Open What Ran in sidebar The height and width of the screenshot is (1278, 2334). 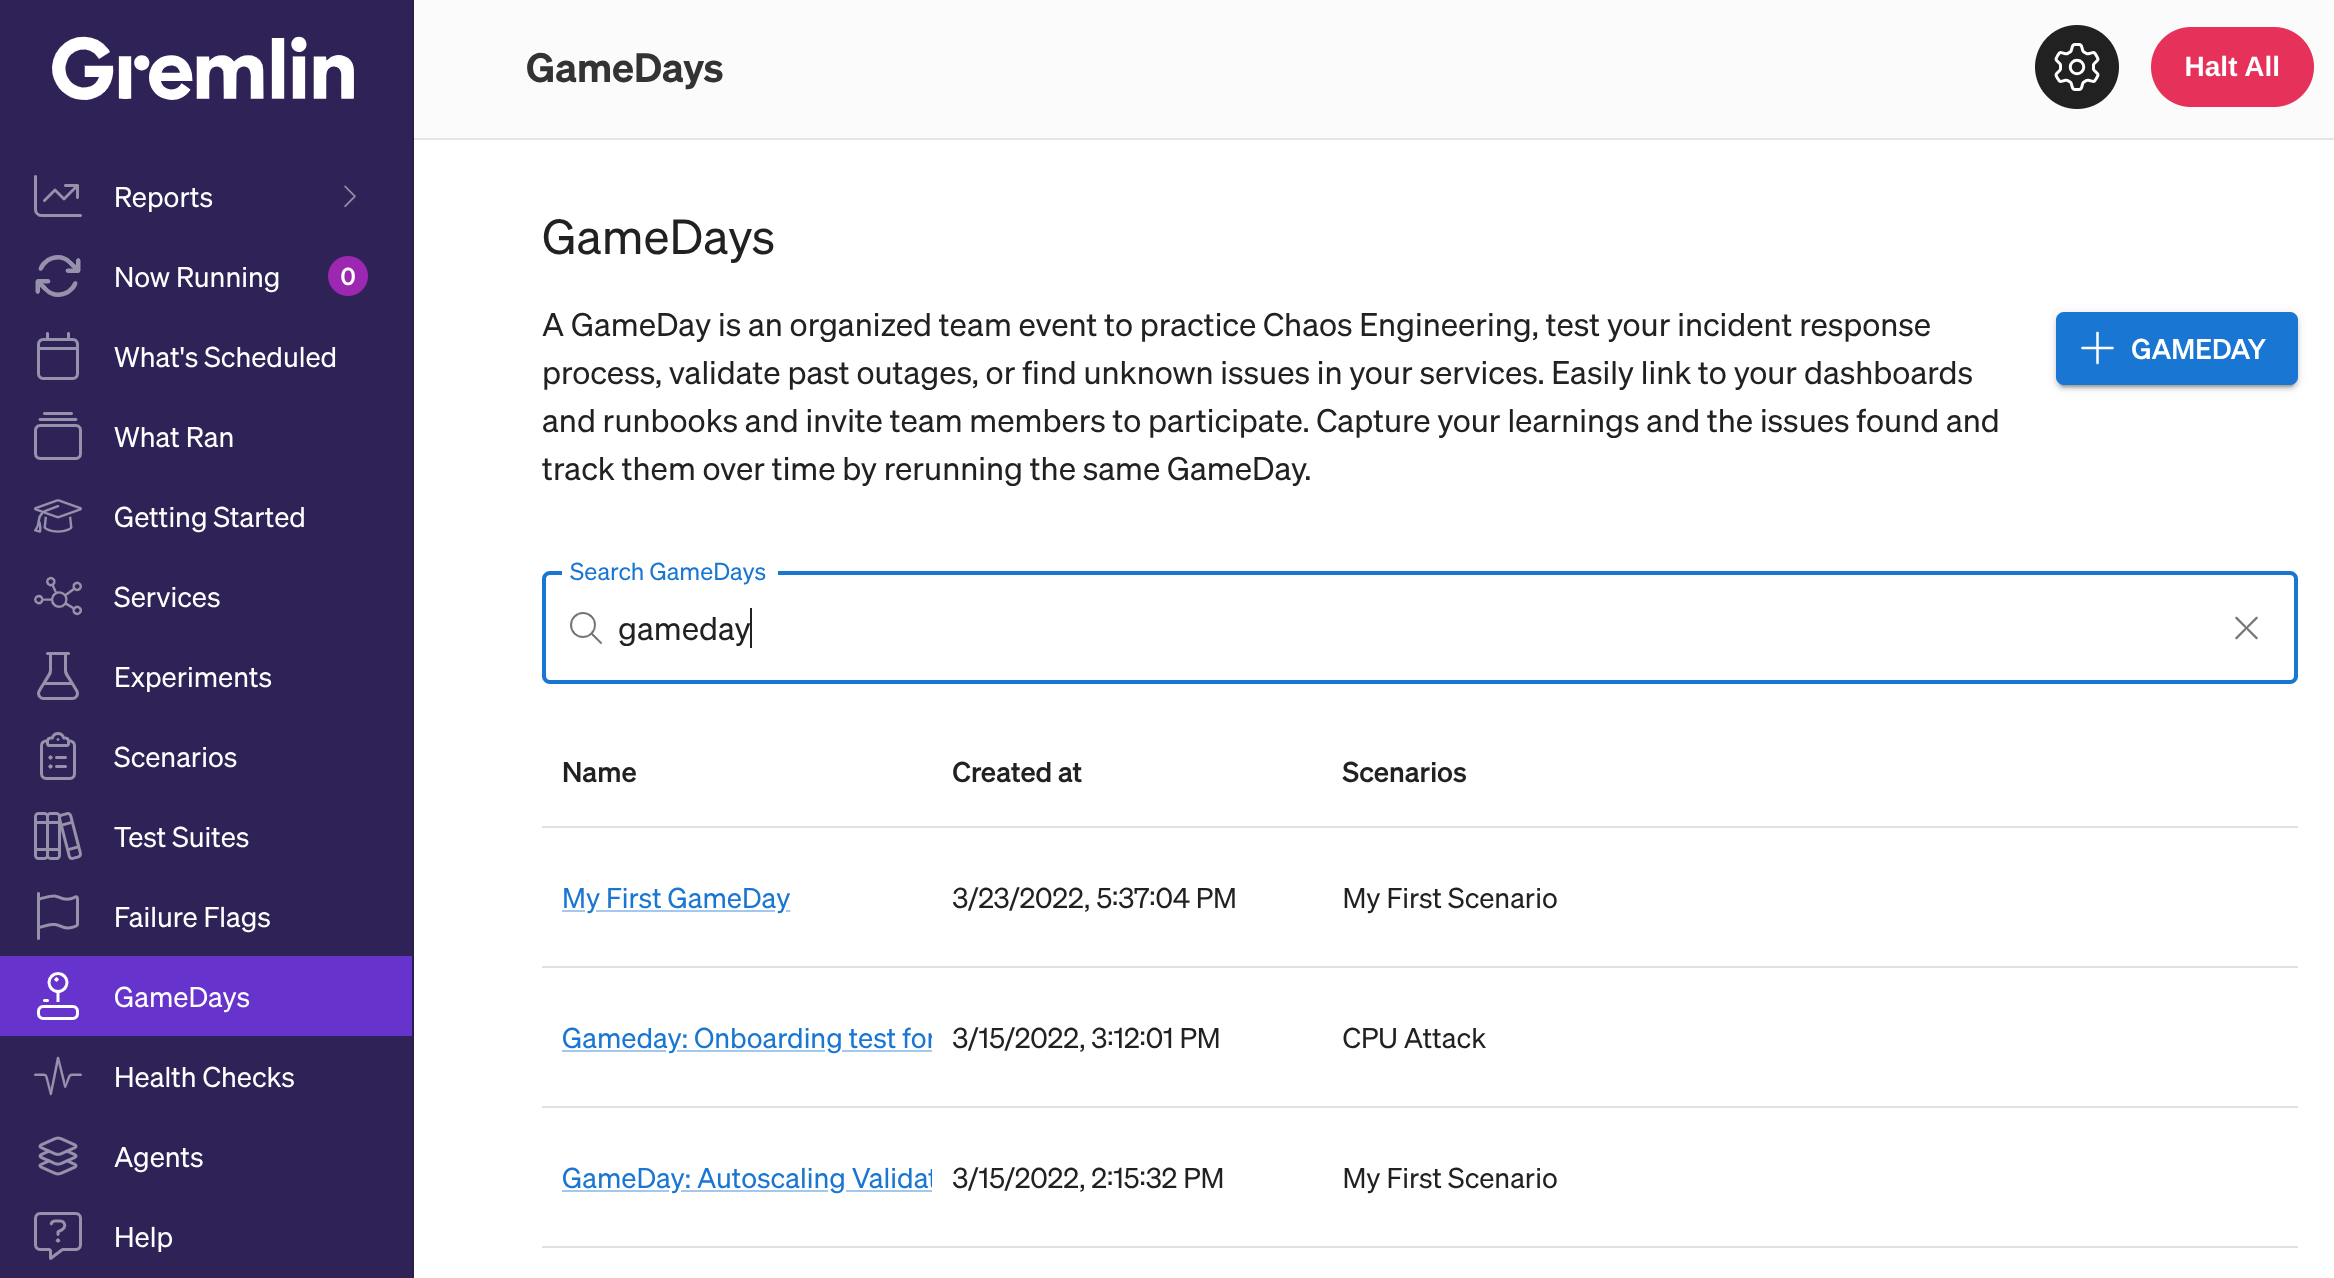tap(206, 436)
